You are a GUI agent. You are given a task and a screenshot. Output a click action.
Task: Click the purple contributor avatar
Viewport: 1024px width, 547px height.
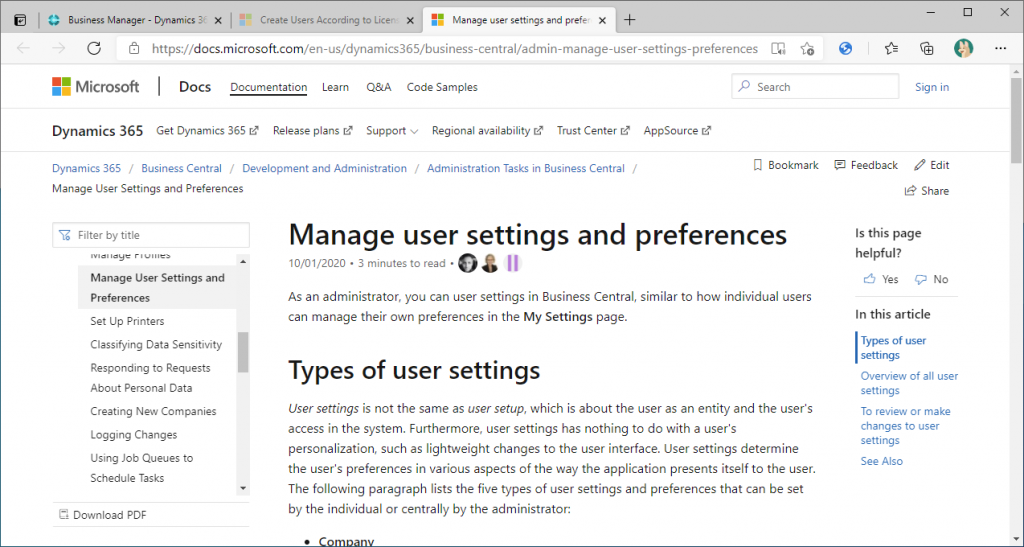pyautogui.click(x=513, y=263)
